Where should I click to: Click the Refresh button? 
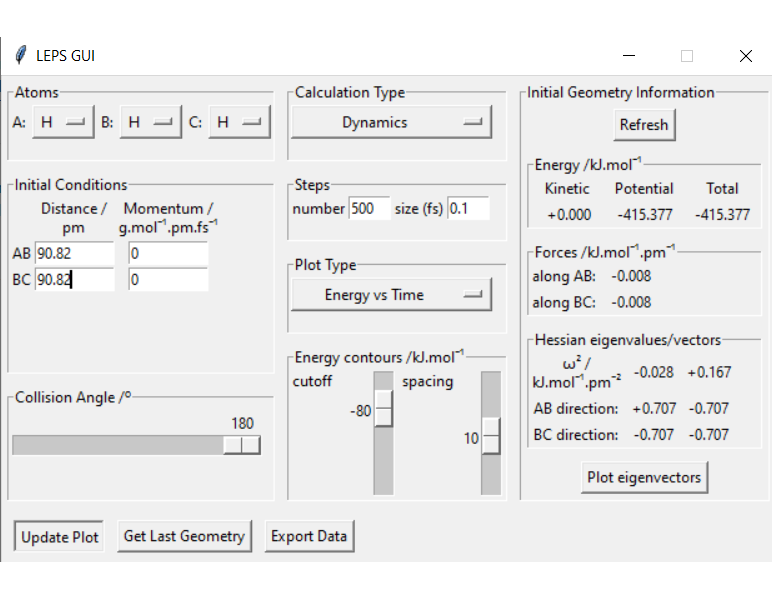coord(644,125)
